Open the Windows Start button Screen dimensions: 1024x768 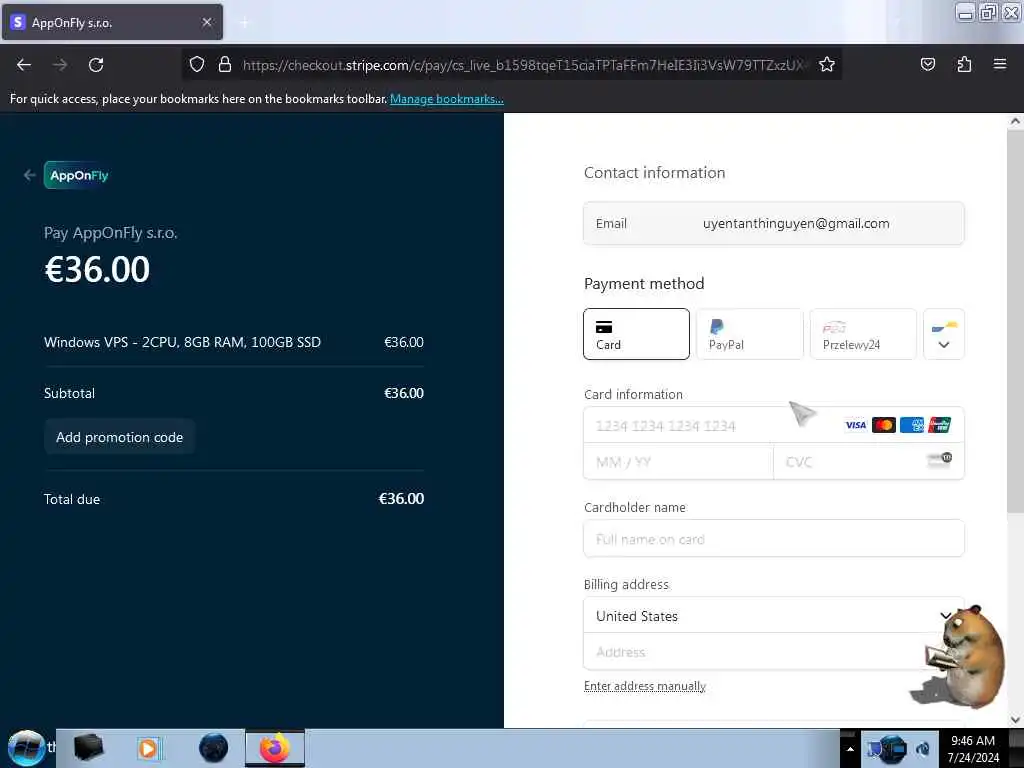coord(26,748)
